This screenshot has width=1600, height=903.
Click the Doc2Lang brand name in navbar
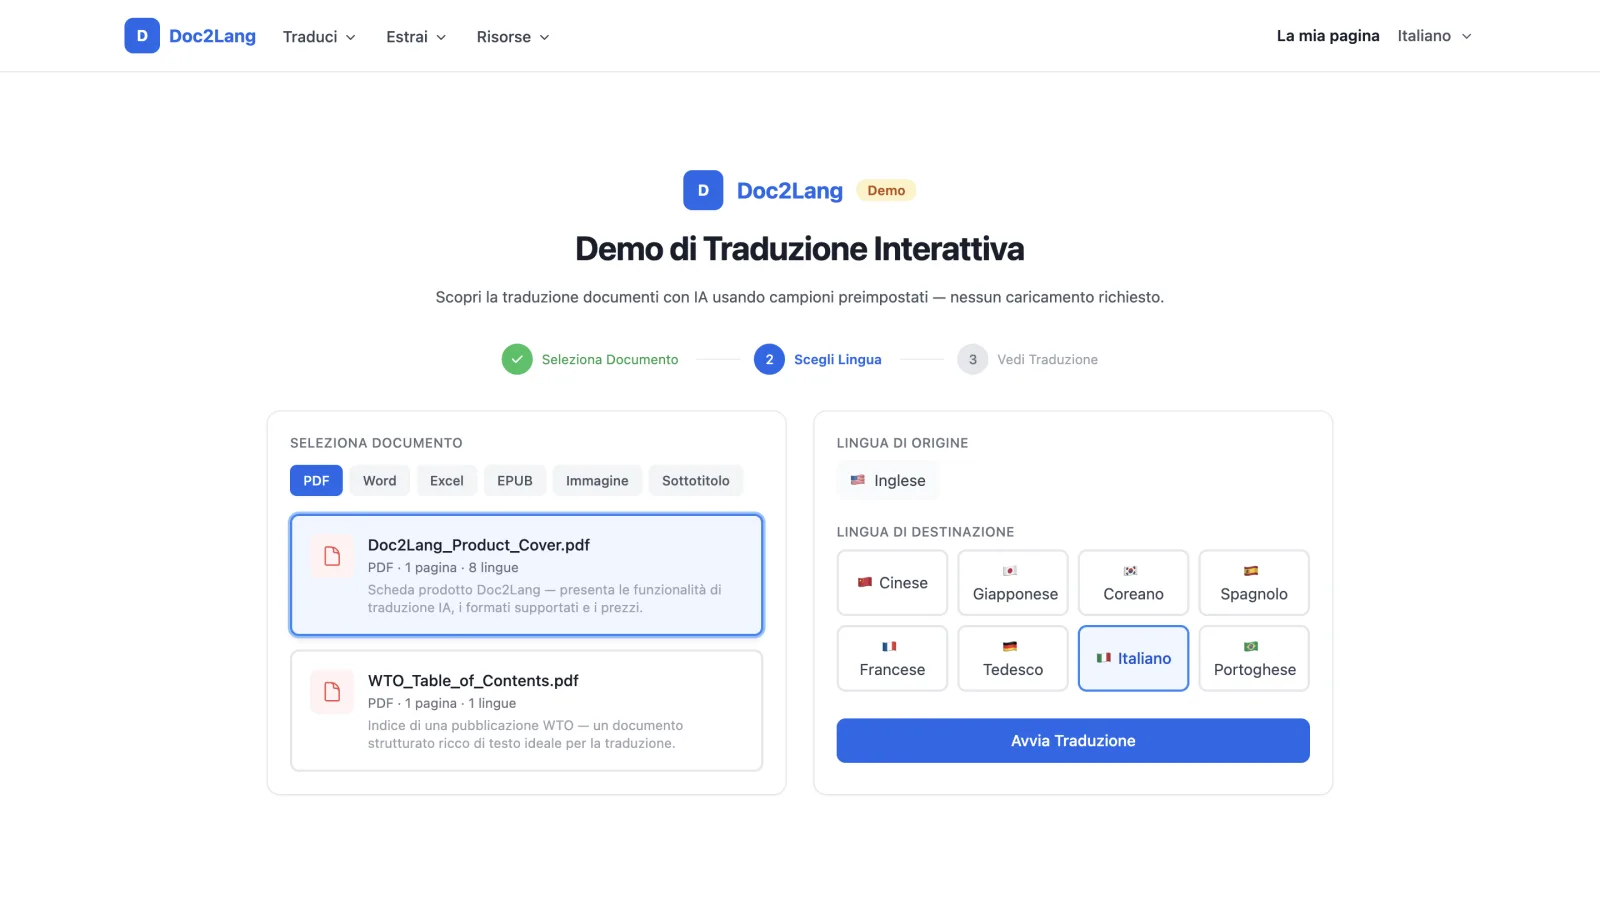pyautogui.click(x=212, y=36)
